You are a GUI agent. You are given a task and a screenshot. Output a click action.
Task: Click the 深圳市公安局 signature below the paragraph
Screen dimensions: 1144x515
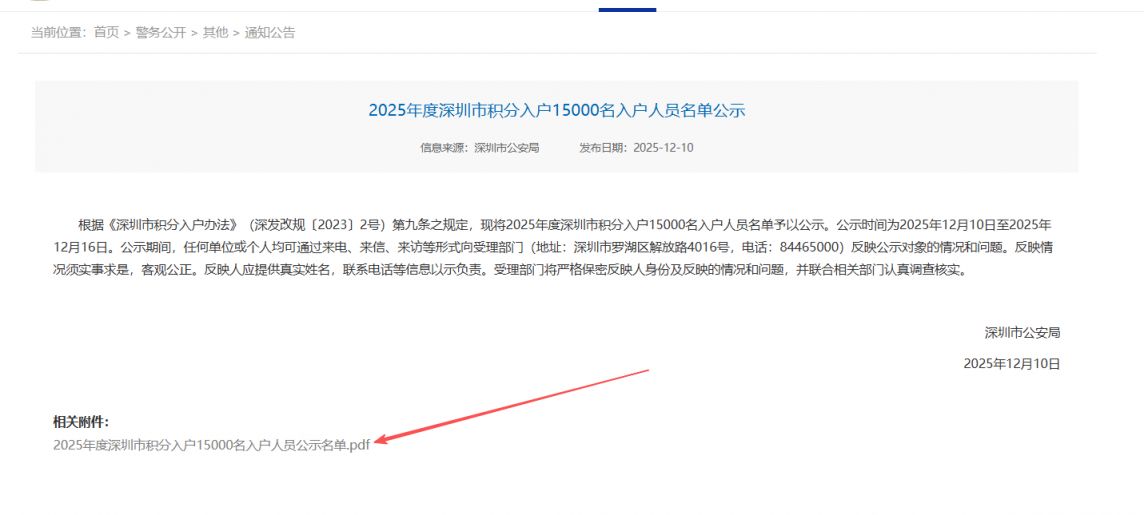(1022, 333)
